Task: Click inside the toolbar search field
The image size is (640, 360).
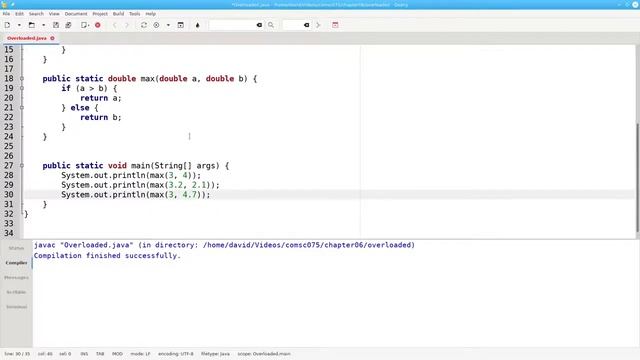Action: tap(232, 25)
